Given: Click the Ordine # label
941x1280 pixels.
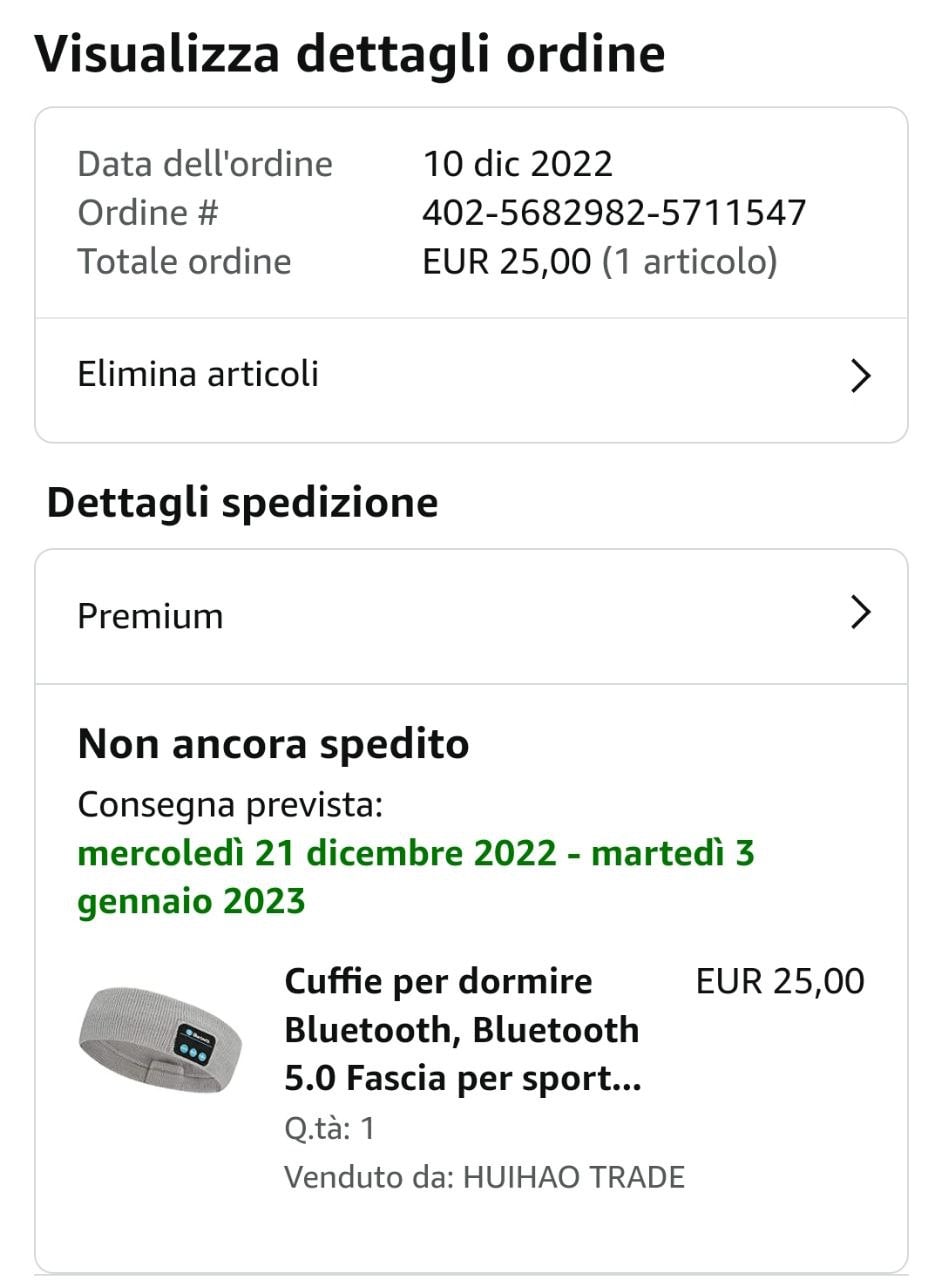Looking at the screenshot, I should pyautogui.click(x=148, y=213).
